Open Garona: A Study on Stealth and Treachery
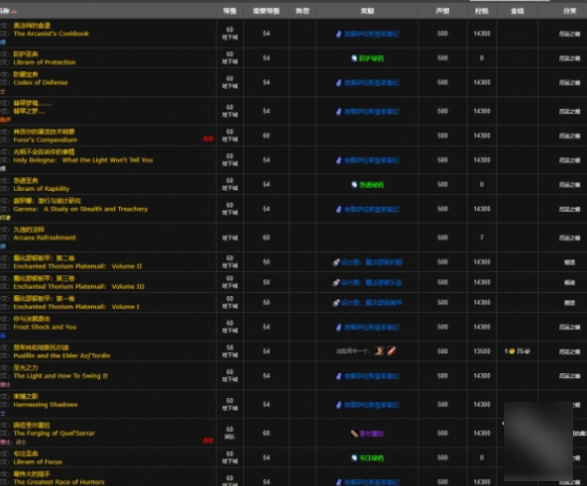Viewport: 587px width, 486px height. [x=80, y=209]
